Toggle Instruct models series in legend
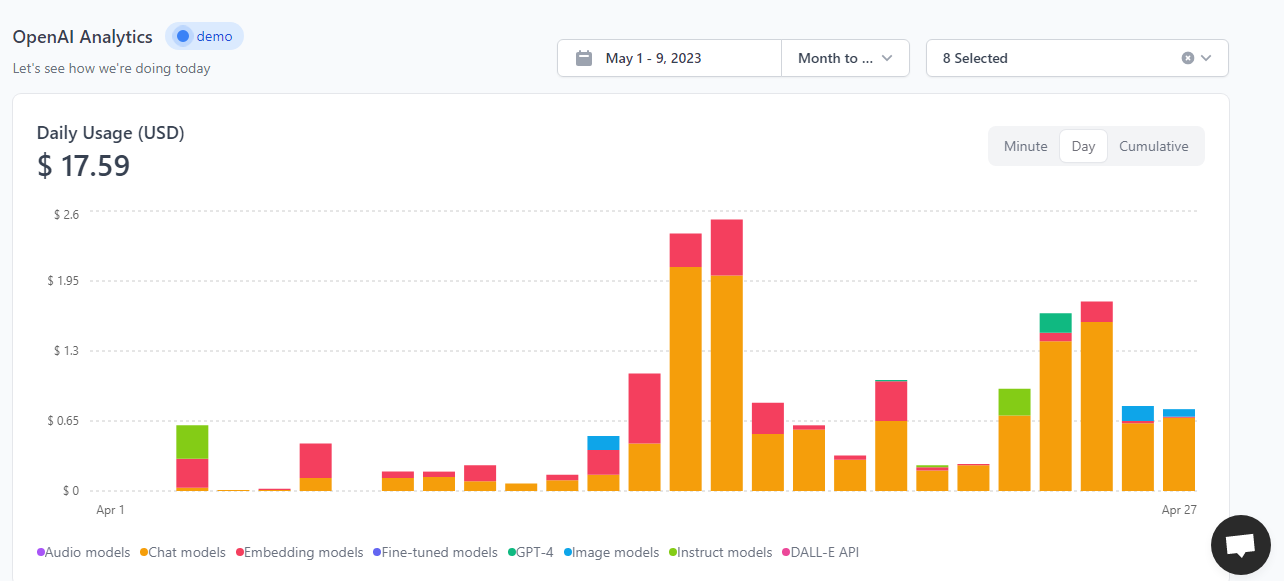1284x581 pixels. (x=725, y=552)
